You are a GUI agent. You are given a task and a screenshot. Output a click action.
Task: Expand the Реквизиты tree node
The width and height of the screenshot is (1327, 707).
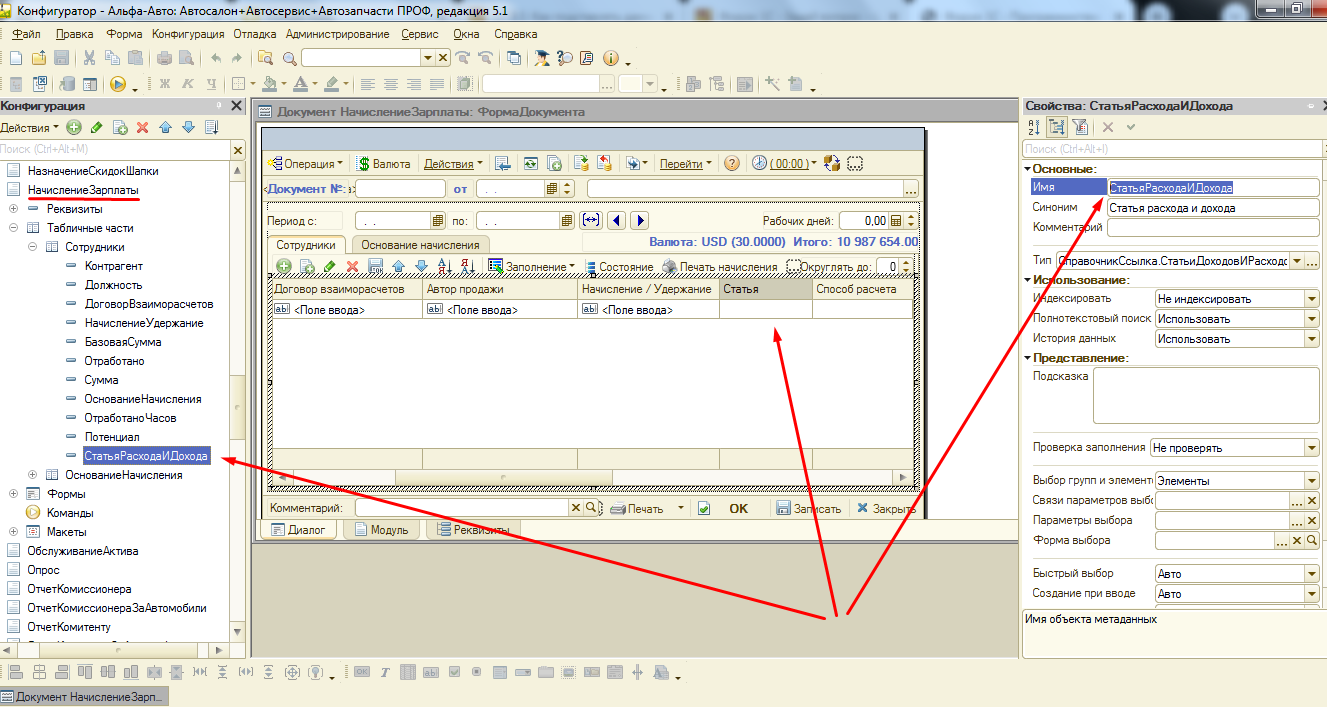13,209
